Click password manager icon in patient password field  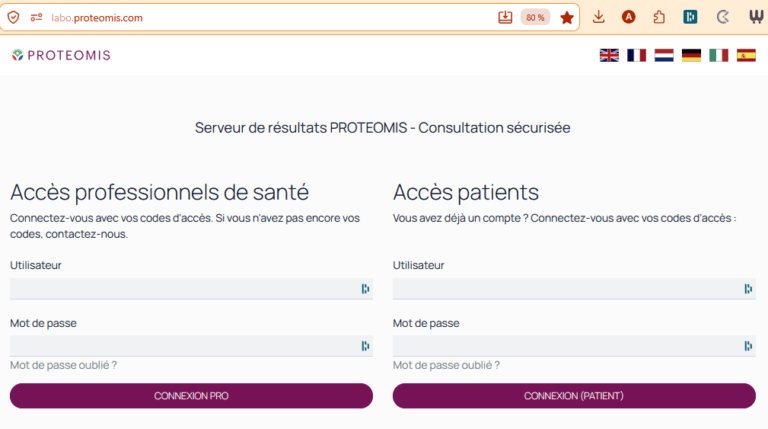click(748, 346)
